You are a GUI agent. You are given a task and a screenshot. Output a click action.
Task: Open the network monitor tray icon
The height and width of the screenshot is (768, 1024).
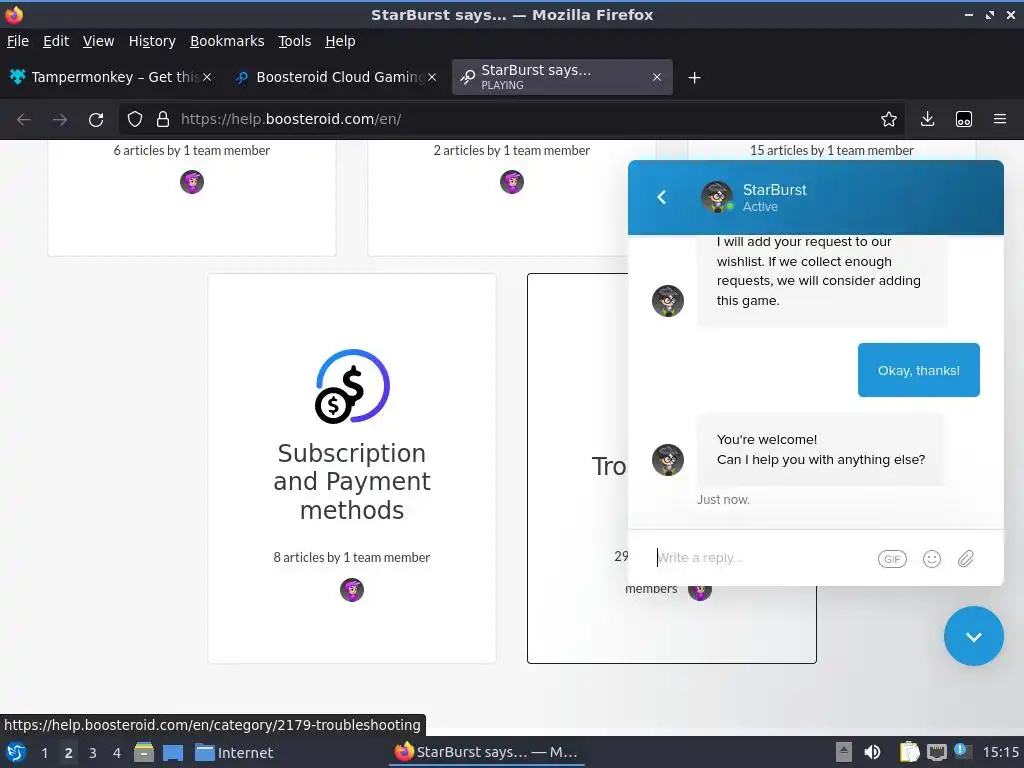coord(936,752)
